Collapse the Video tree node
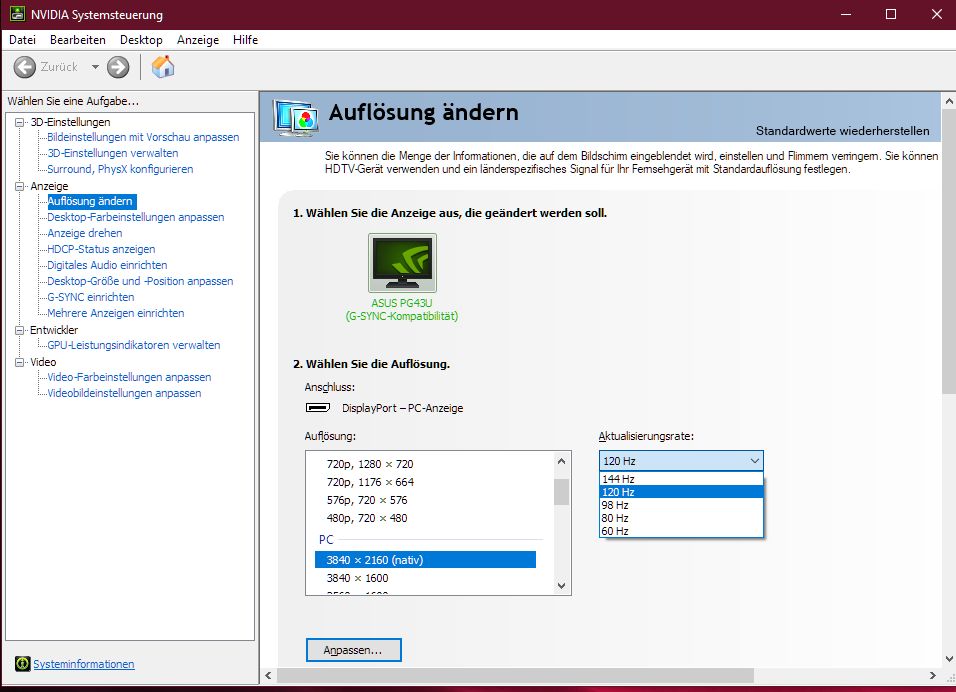The width and height of the screenshot is (956, 692). 20,362
